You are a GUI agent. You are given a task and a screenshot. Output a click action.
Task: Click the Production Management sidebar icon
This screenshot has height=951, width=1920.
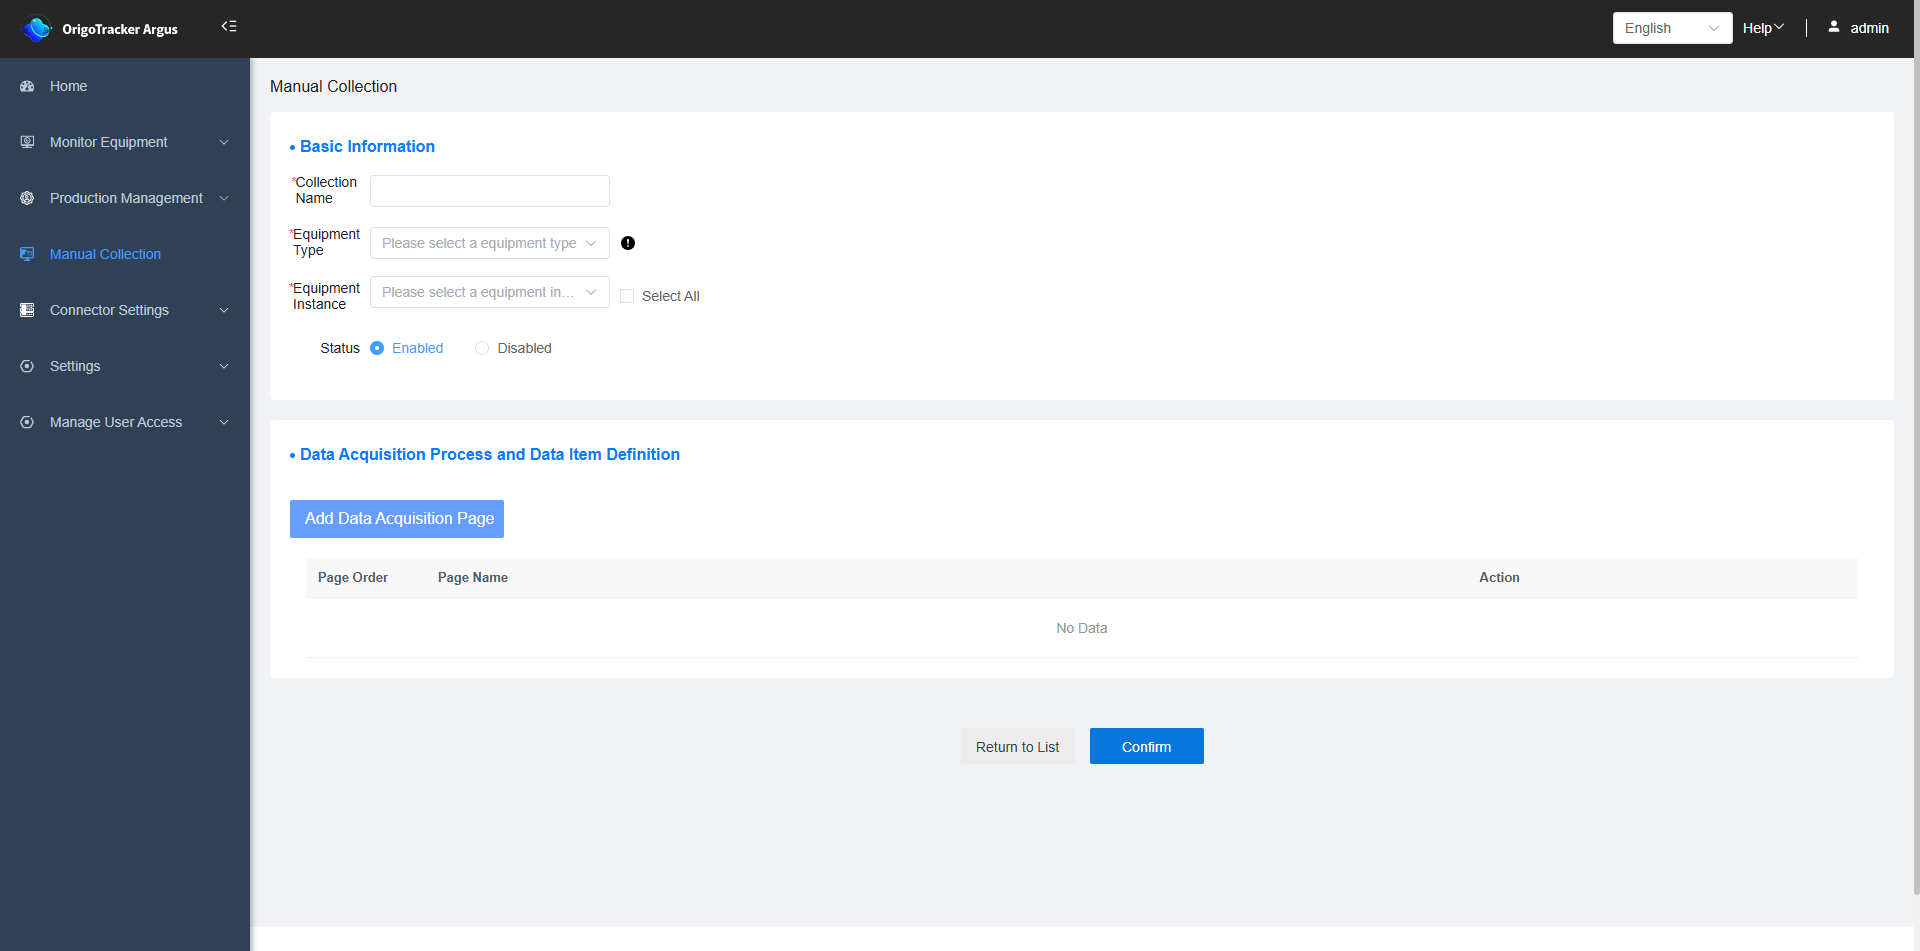[27, 199]
